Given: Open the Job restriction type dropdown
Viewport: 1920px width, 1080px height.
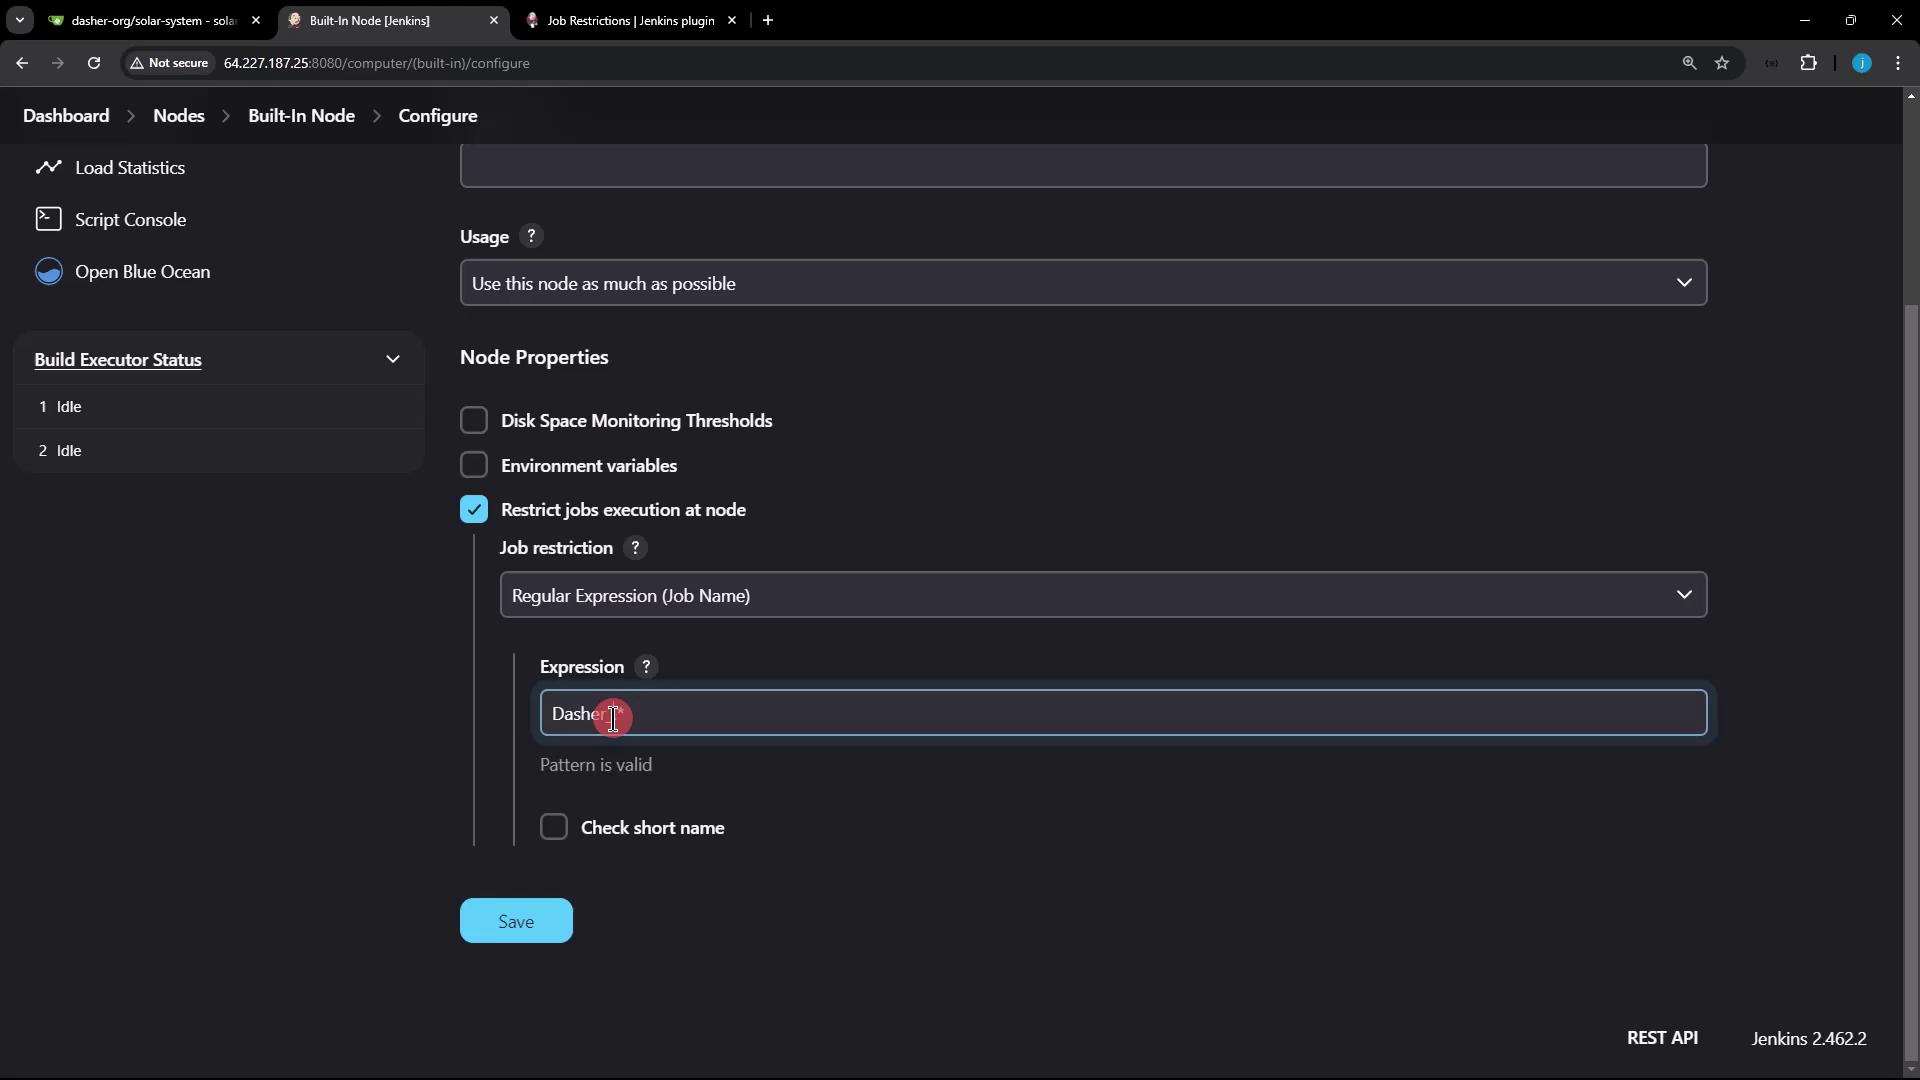Looking at the screenshot, I should pos(1103,596).
